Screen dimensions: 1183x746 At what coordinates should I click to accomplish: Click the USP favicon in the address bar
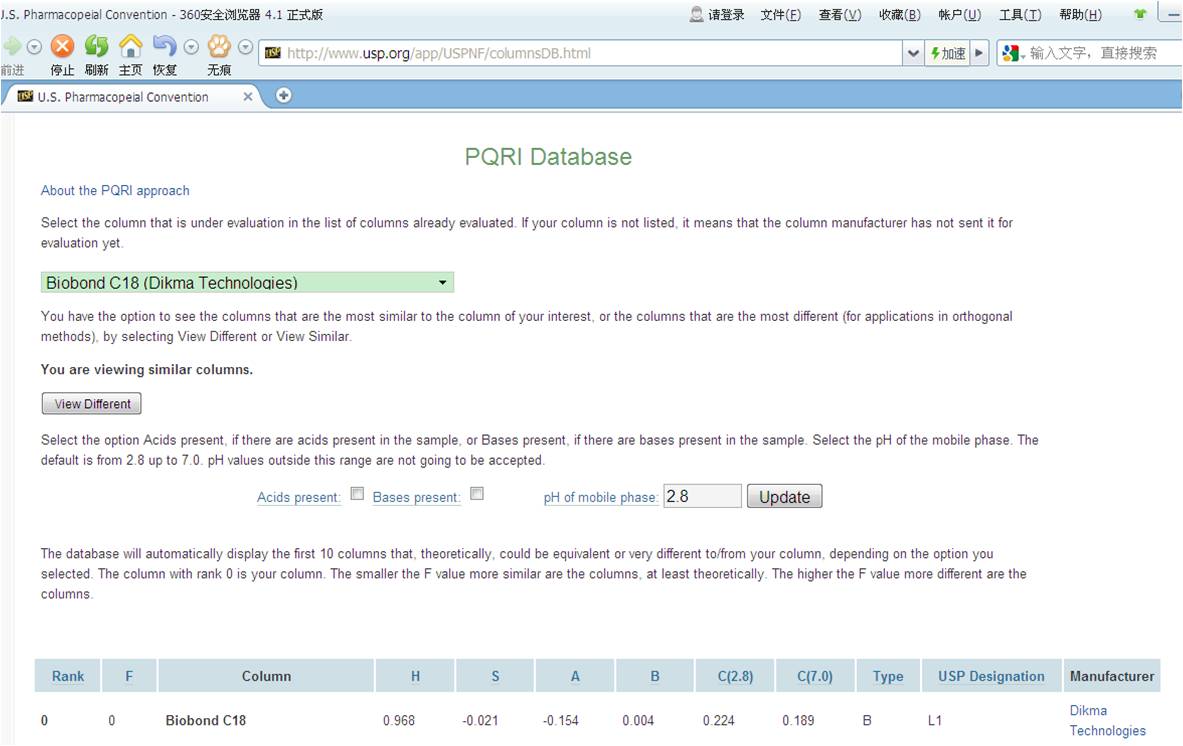[272, 53]
